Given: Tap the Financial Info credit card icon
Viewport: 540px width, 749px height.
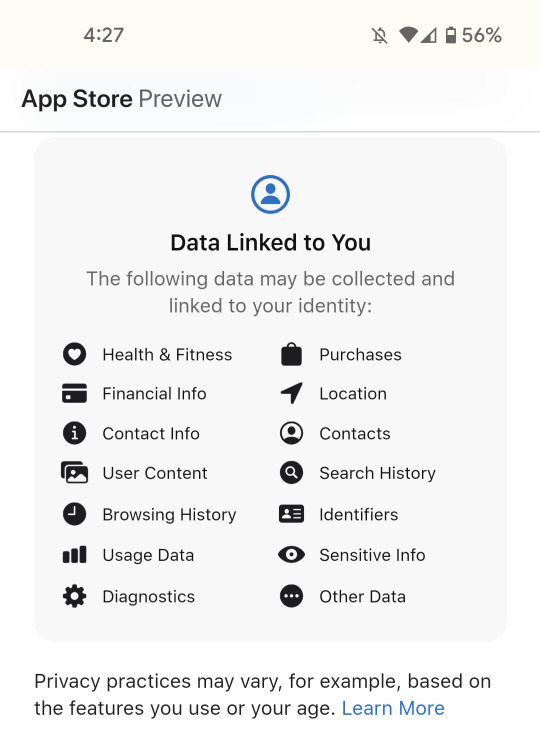Looking at the screenshot, I should [74, 394].
